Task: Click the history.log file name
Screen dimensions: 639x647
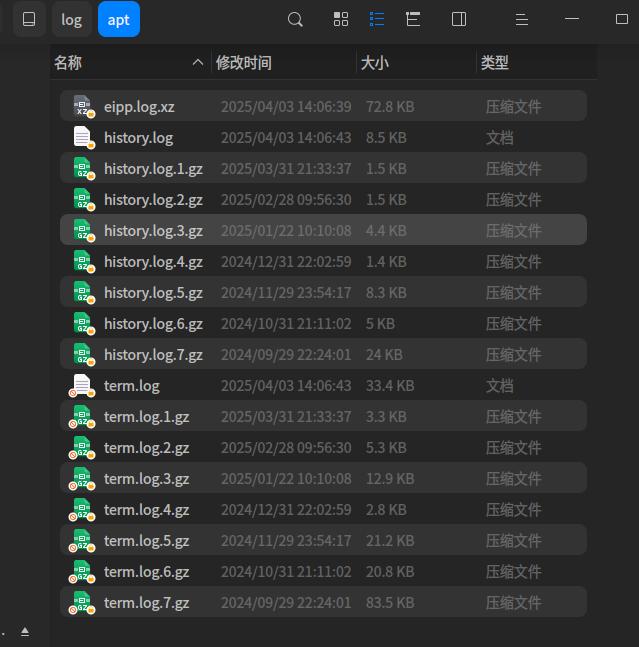Action: [x=139, y=138]
